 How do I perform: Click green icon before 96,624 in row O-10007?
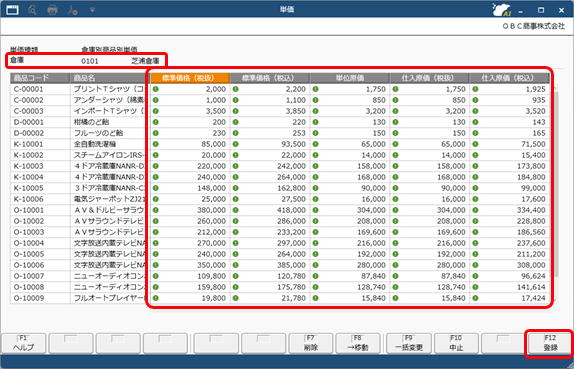point(475,276)
